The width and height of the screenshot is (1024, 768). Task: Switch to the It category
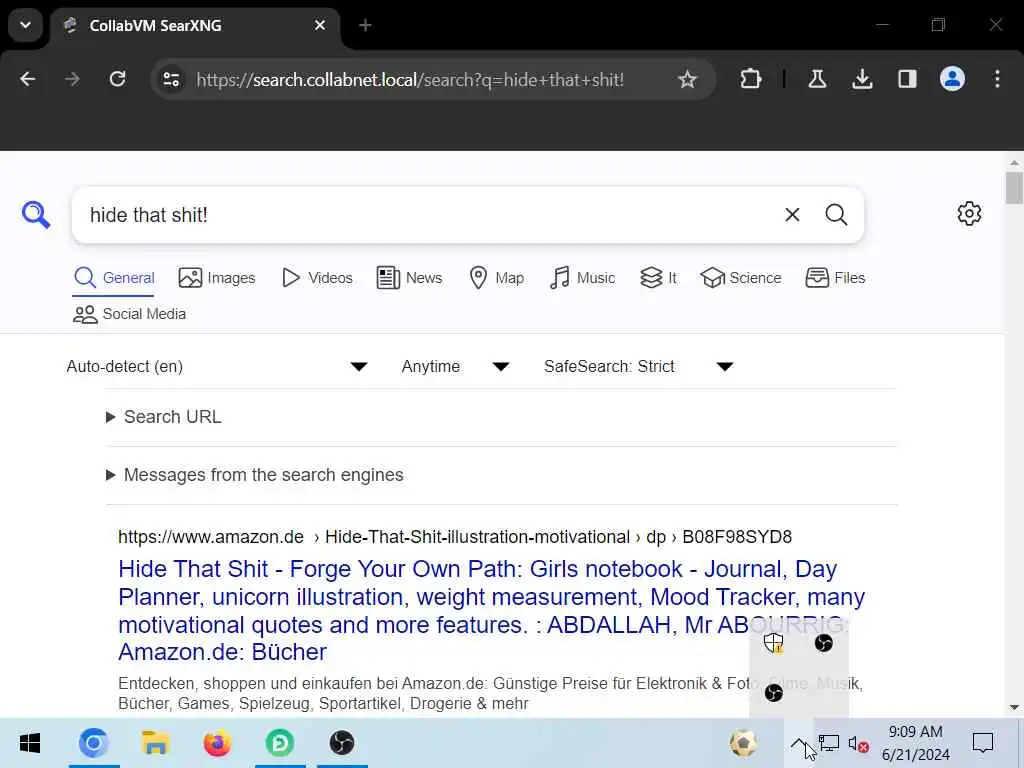coord(658,278)
